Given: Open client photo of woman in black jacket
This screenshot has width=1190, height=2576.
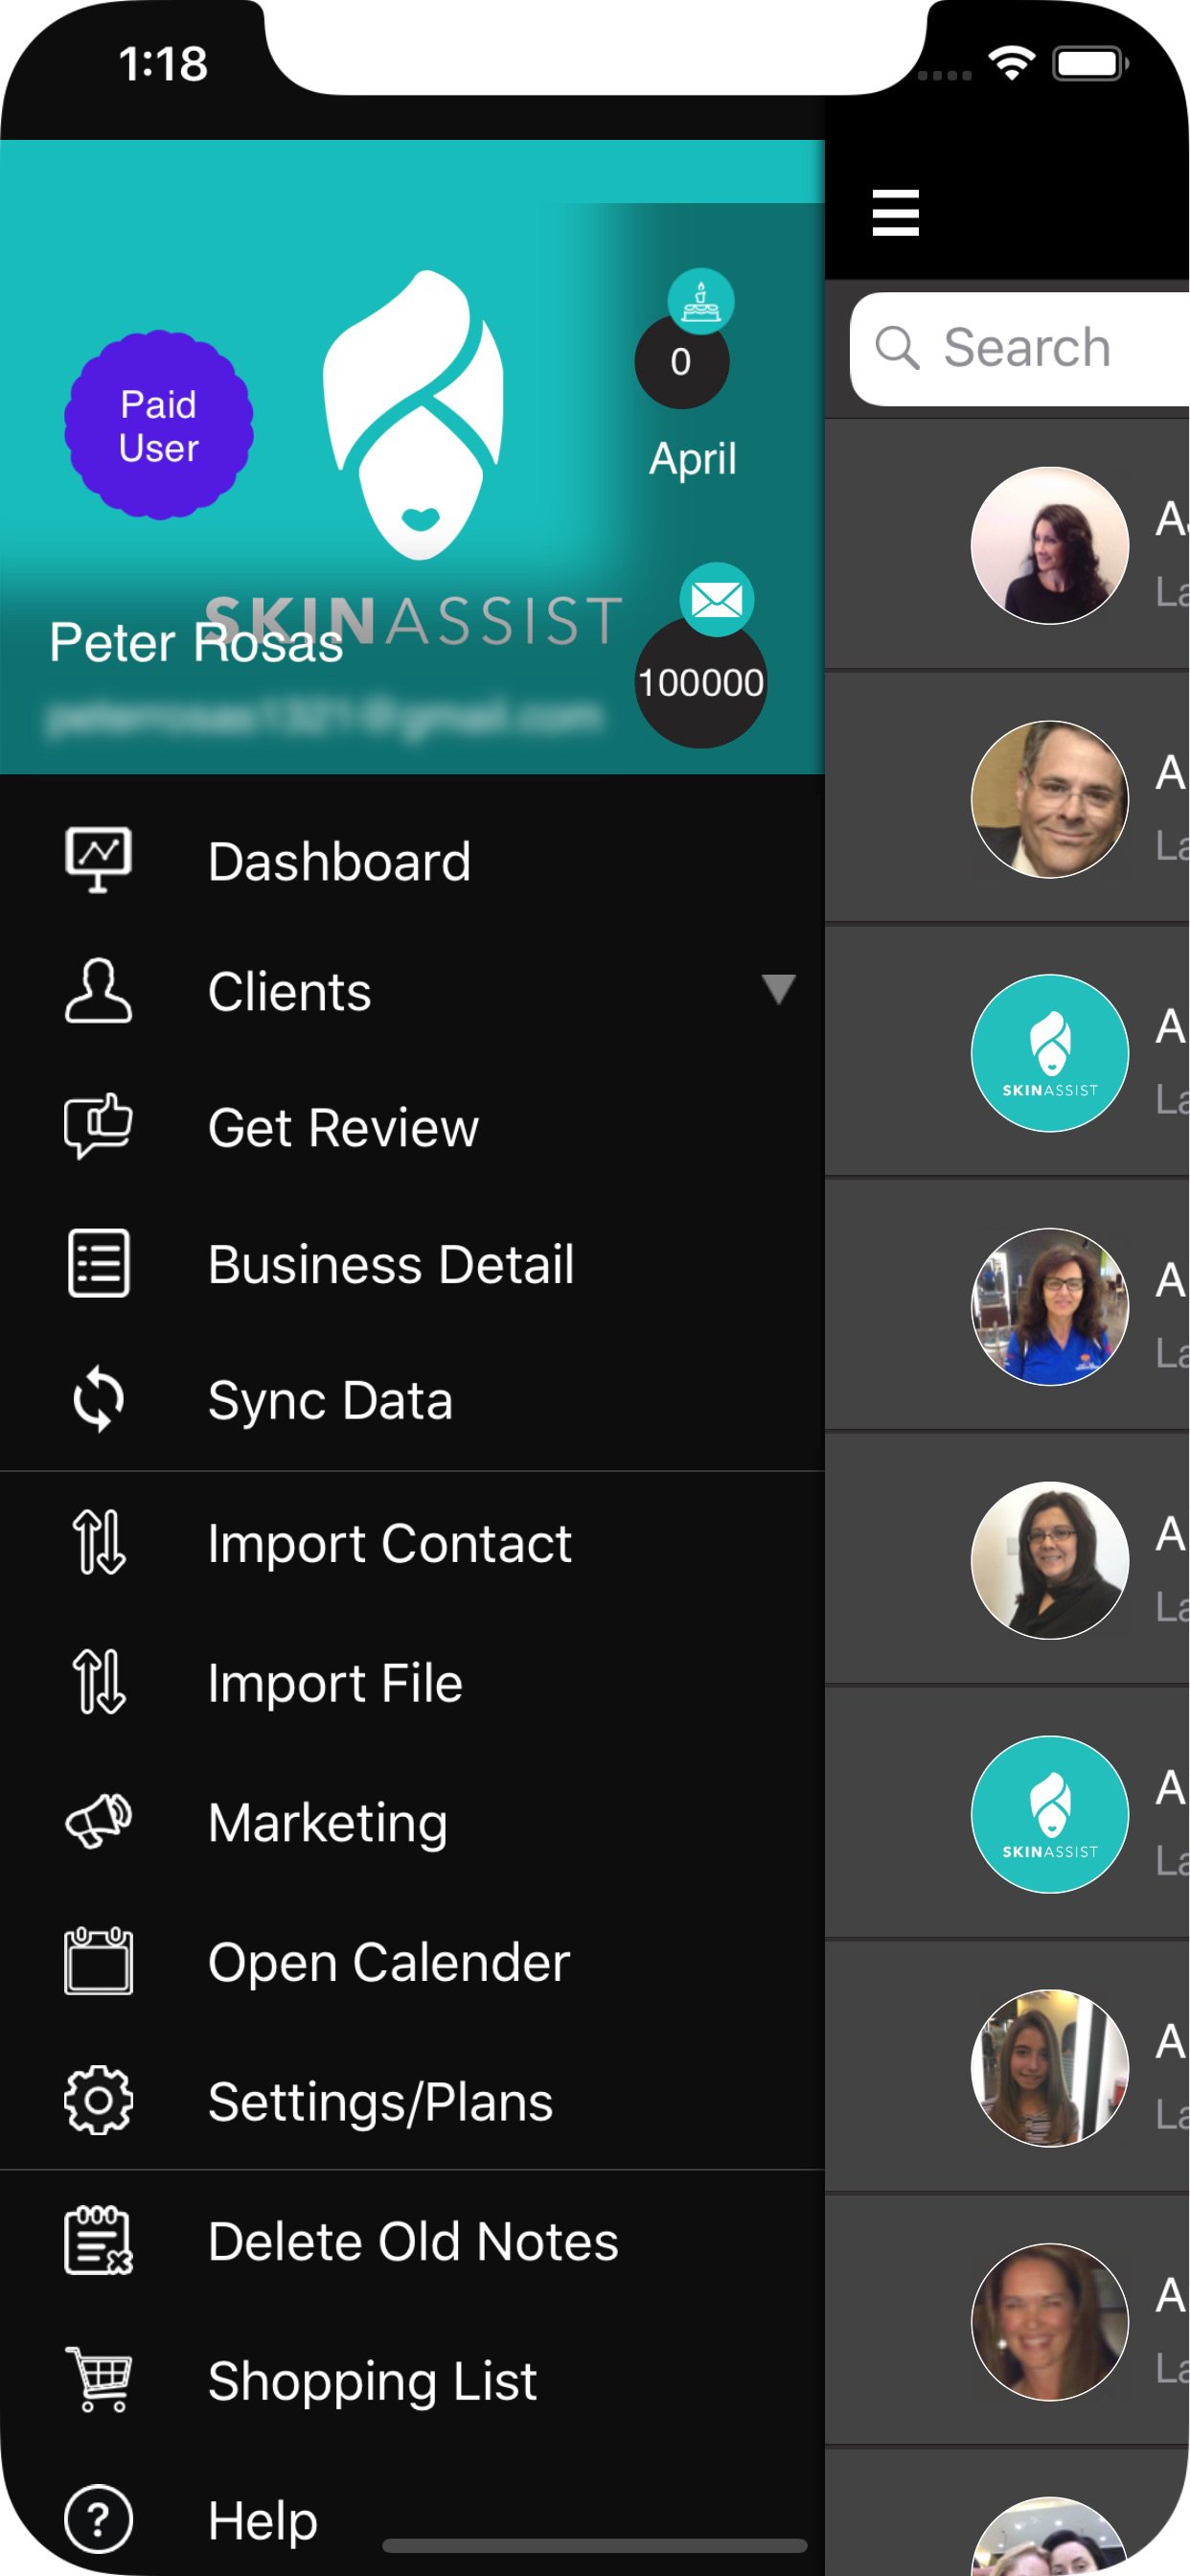Looking at the screenshot, I should pyautogui.click(x=1049, y=1560).
